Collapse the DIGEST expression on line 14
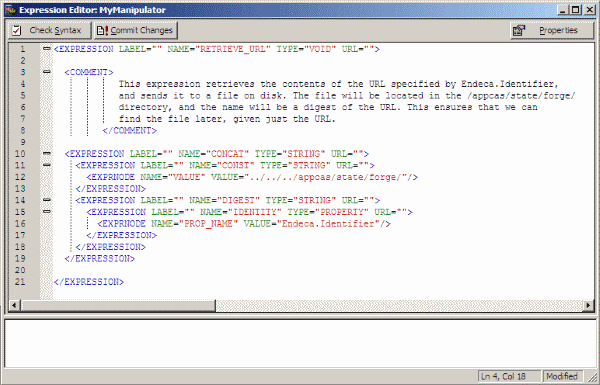Image resolution: width=600 pixels, height=385 pixels. 47,200
